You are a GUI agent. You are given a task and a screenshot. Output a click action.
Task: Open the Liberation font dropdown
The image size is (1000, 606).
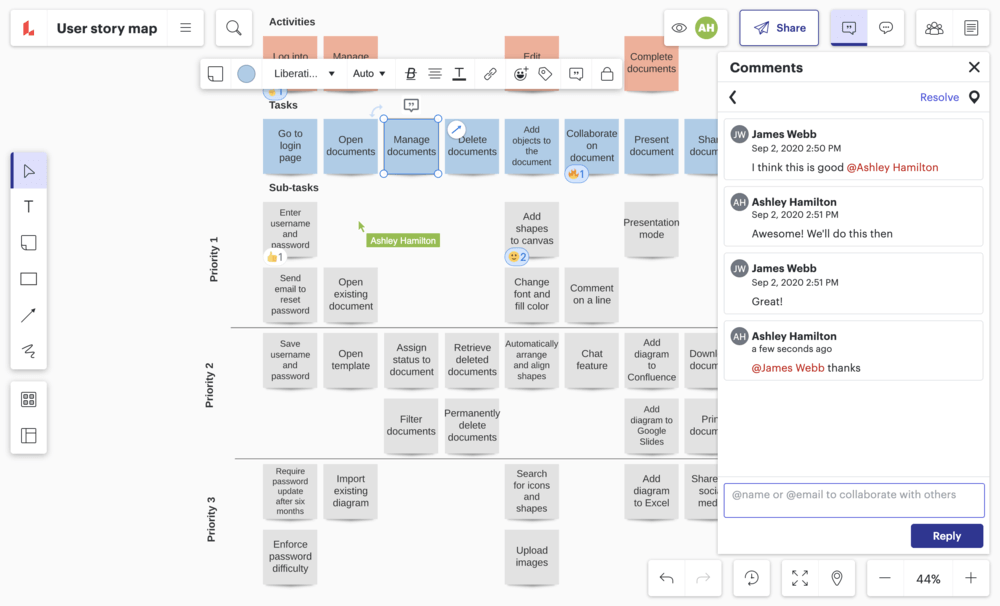(304, 73)
